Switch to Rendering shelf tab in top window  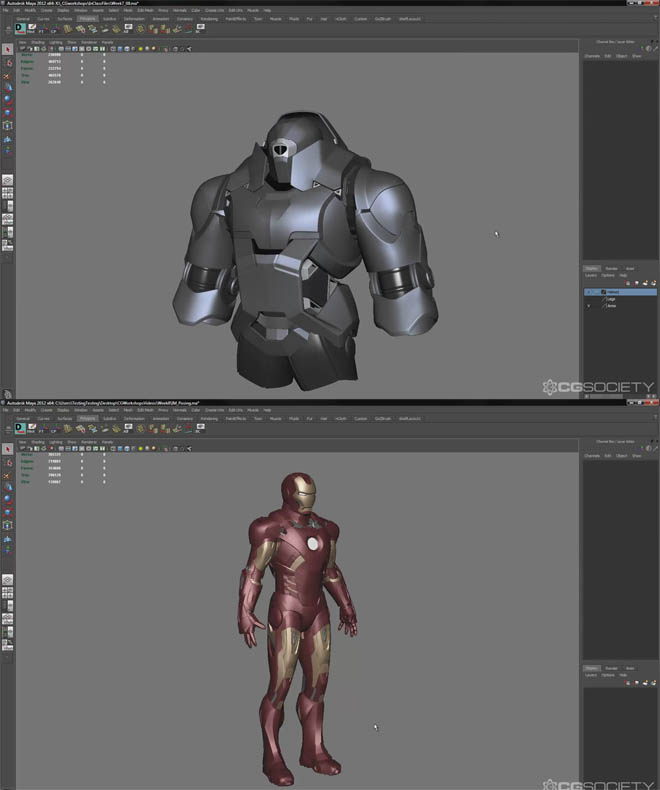(x=209, y=19)
